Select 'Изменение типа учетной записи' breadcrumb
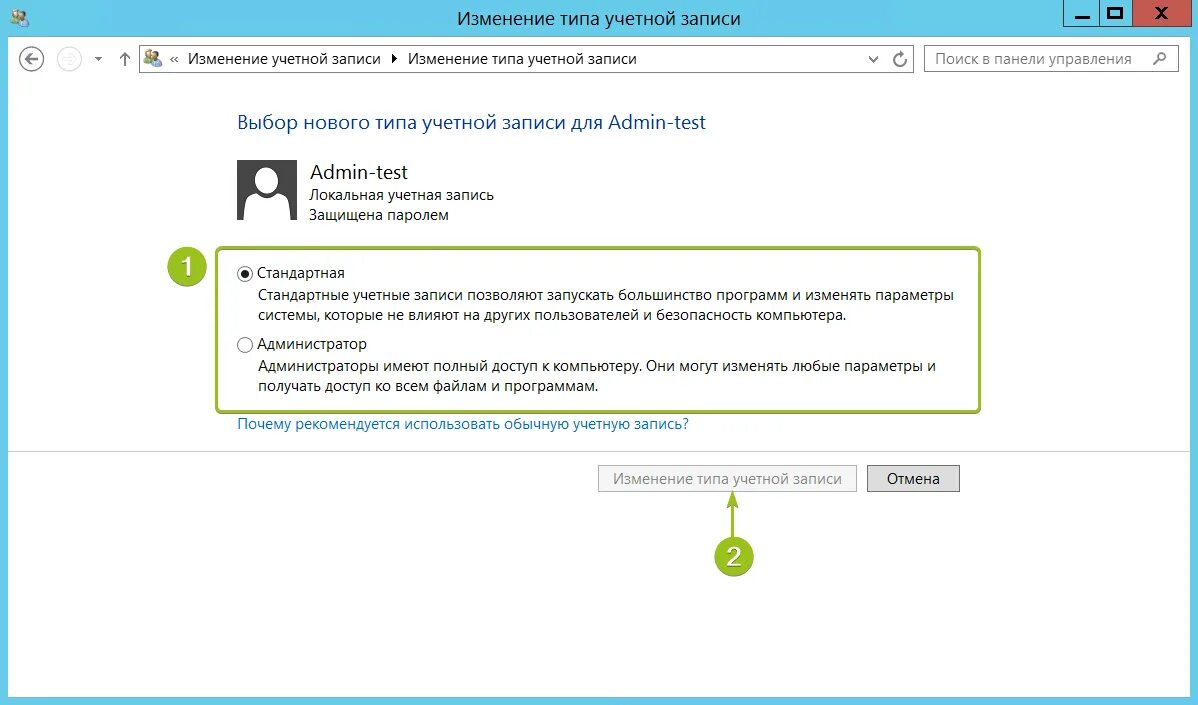This screenshot has height=705, width=1198. coord(522,59)
